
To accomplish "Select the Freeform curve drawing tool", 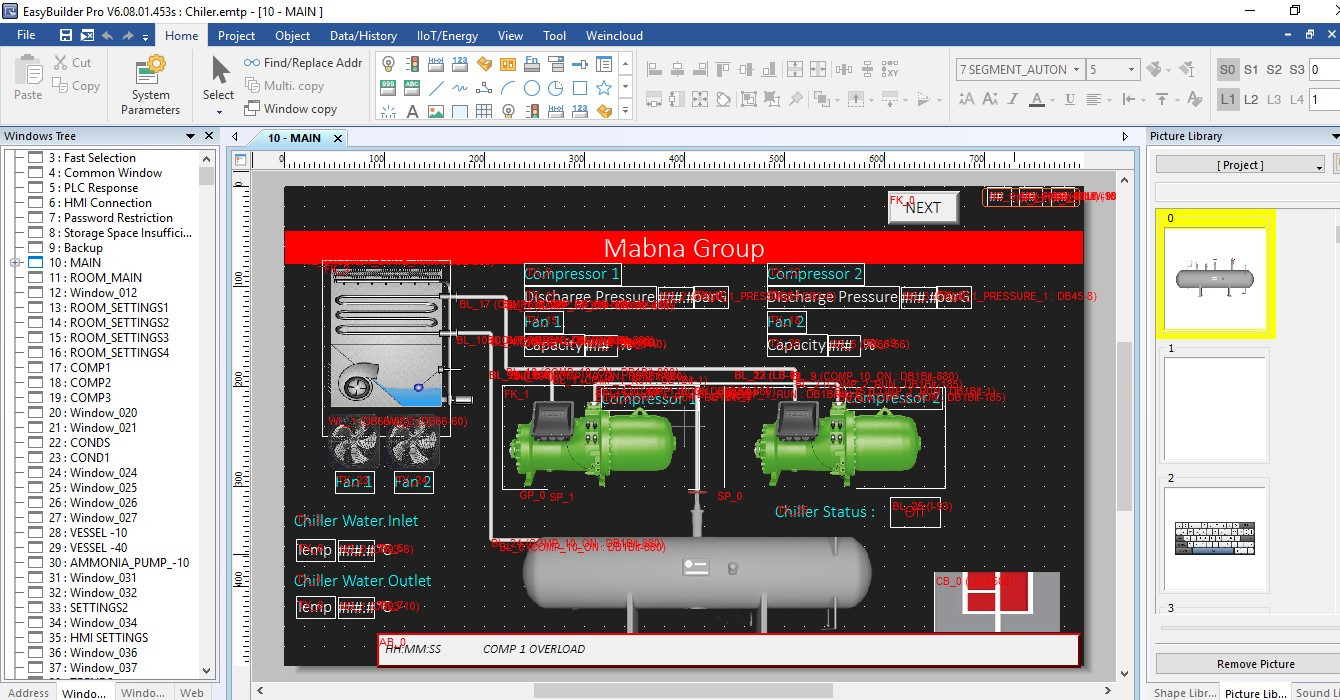I will coord(460,87).
